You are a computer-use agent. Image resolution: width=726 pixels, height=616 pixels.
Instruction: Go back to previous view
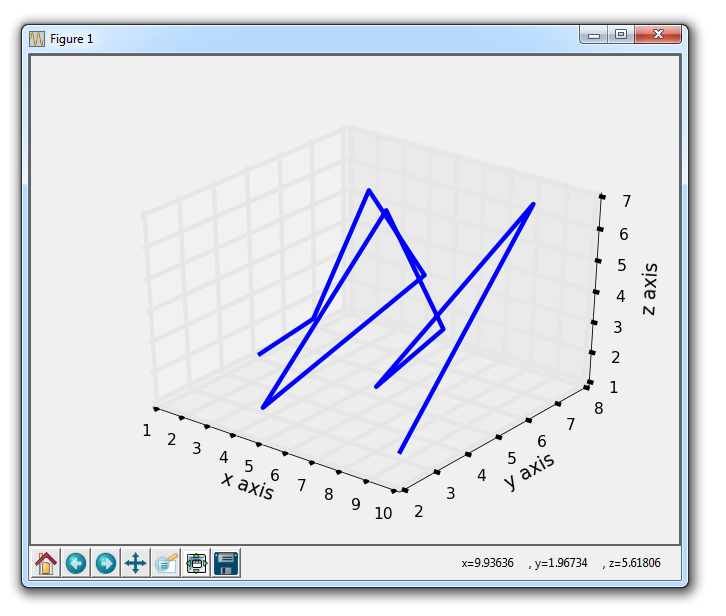76,563
